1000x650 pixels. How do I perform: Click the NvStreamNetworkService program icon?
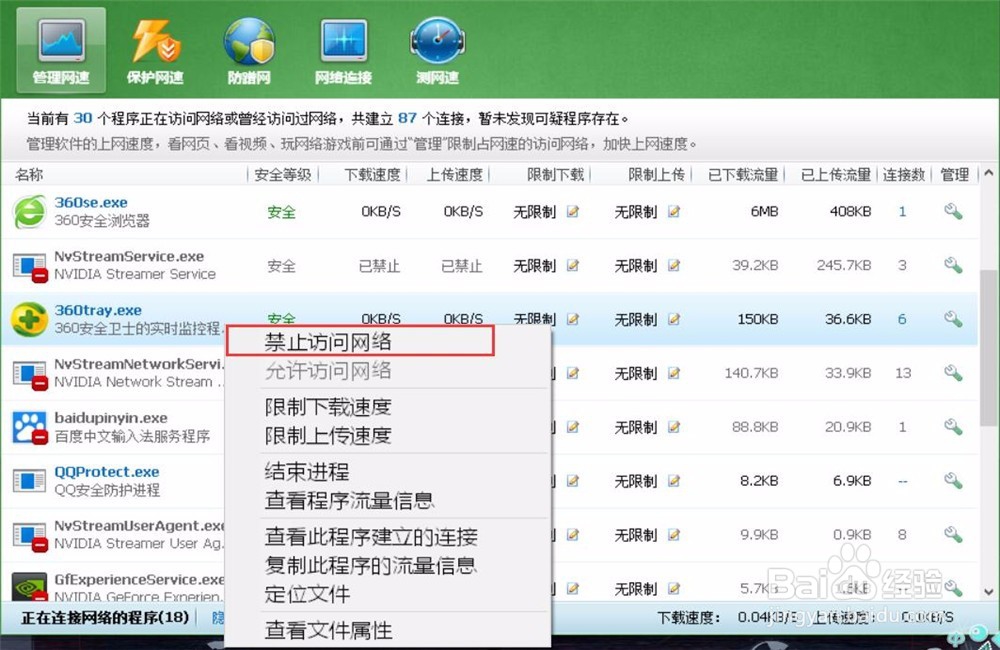click(30, 374)
